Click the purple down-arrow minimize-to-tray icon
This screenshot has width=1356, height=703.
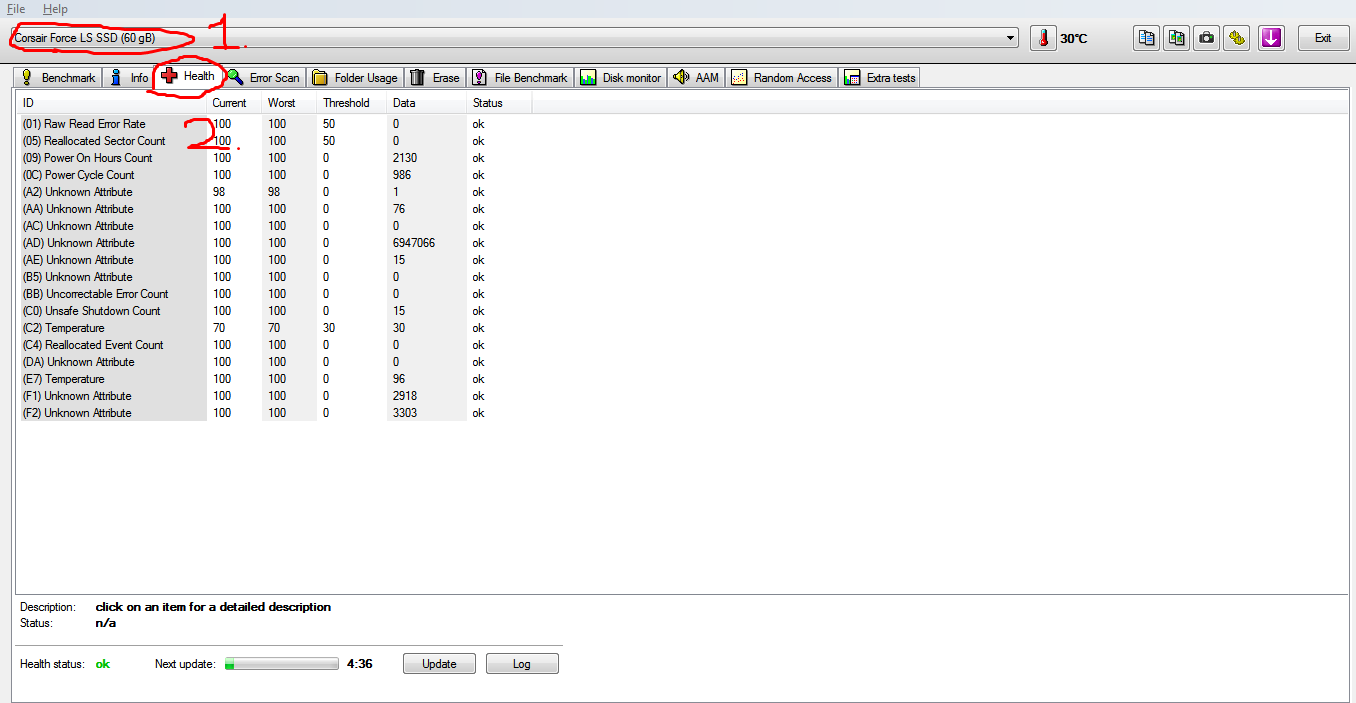[1271, 38]
